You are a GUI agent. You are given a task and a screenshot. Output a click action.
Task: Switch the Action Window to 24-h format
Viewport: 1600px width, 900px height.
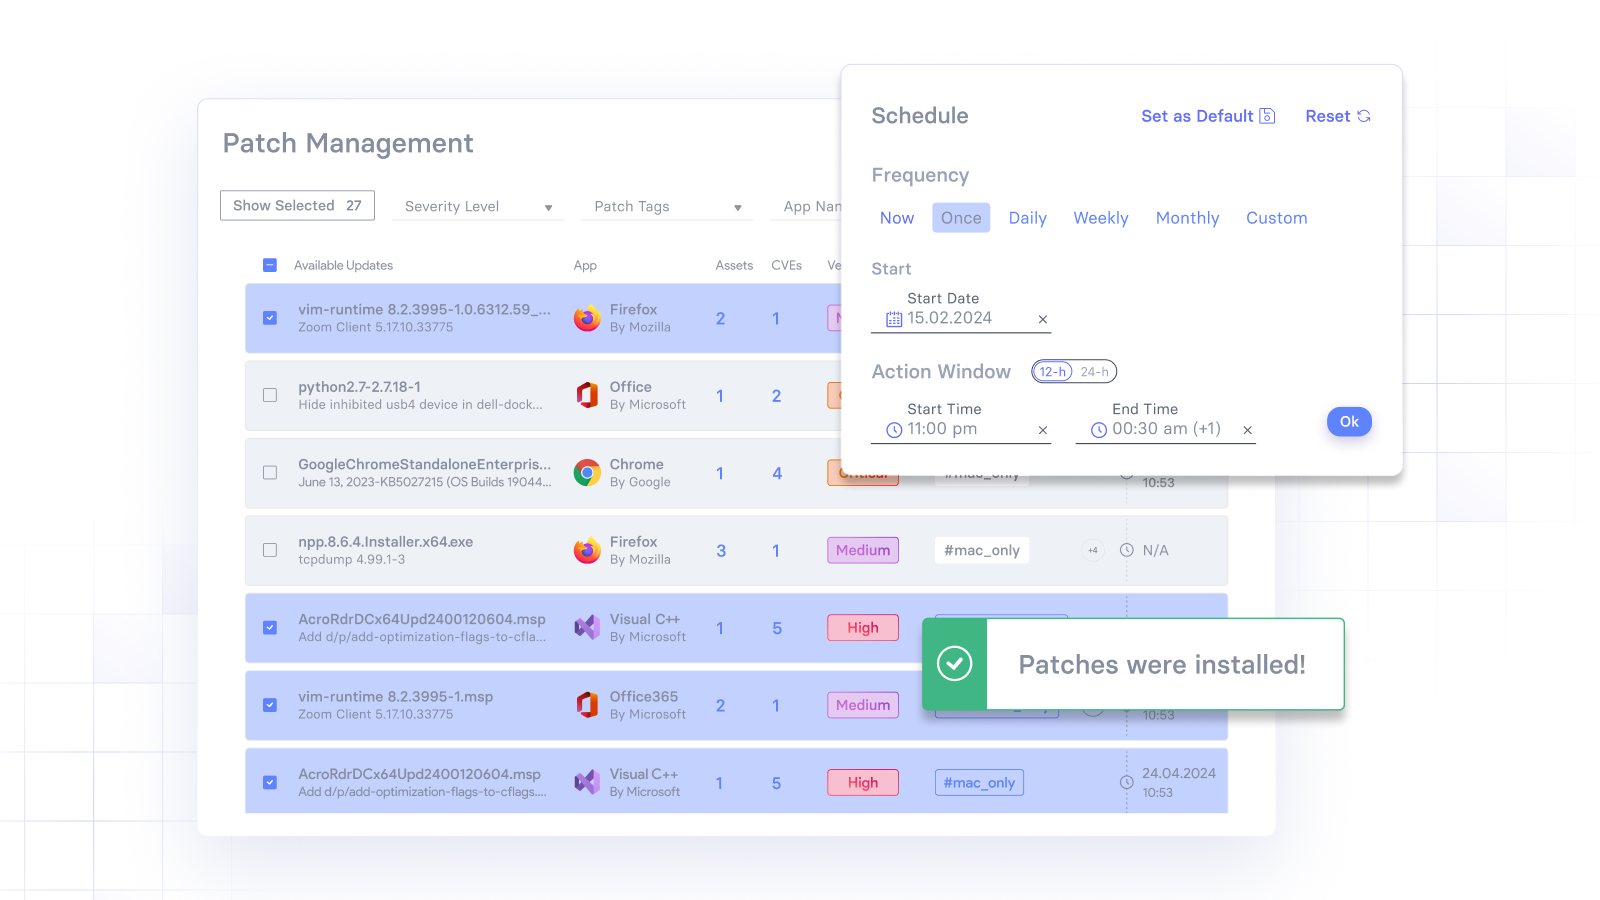point(1095,371)
